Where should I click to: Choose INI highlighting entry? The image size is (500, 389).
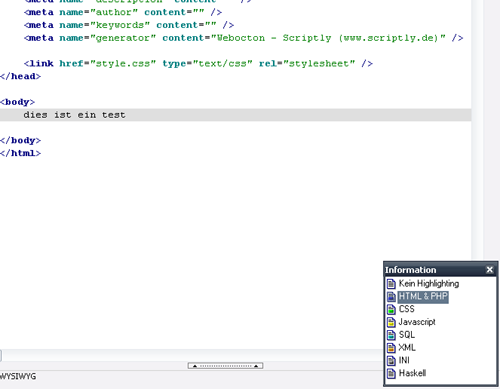[x=404, y=360]
